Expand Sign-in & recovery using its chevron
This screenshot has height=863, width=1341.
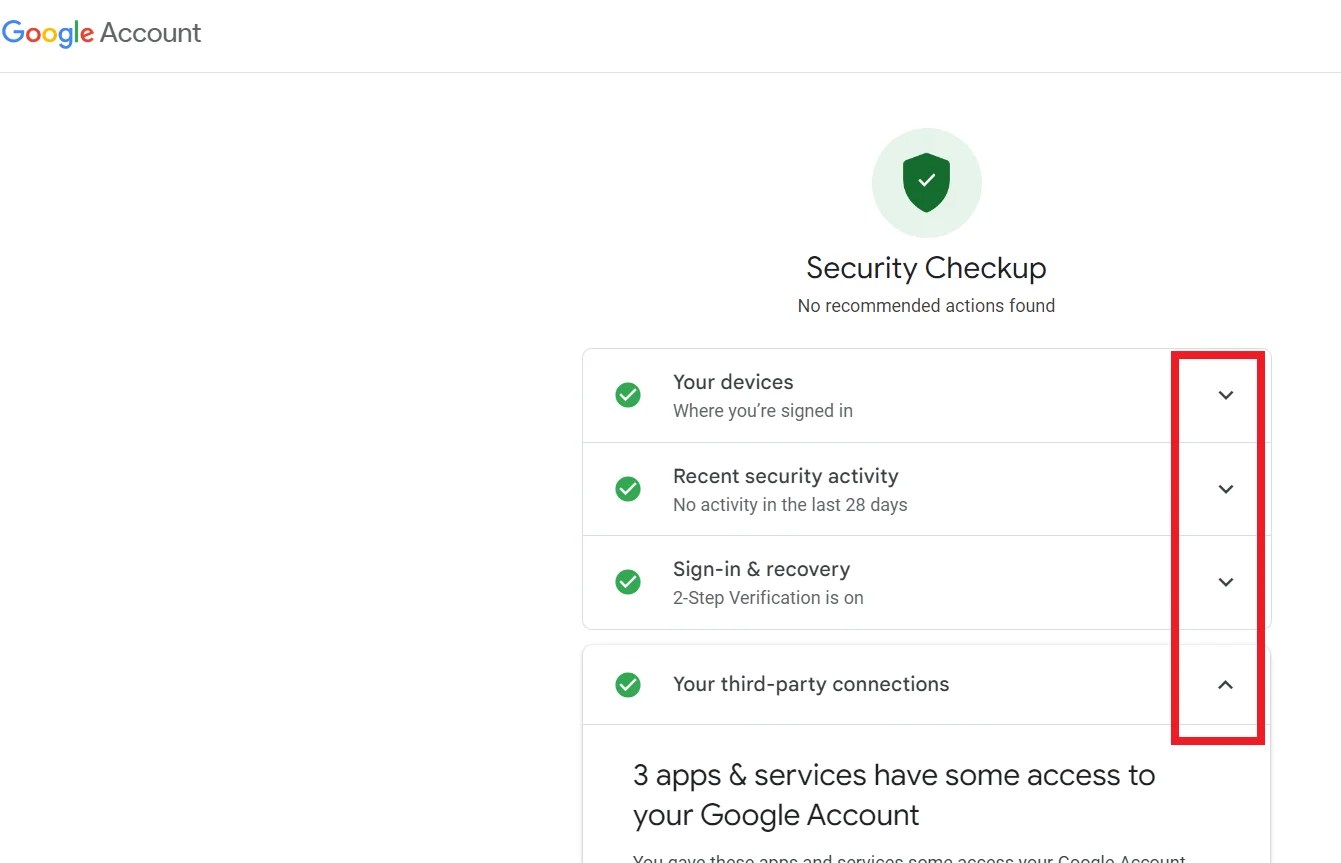[x=1225, y=582]
